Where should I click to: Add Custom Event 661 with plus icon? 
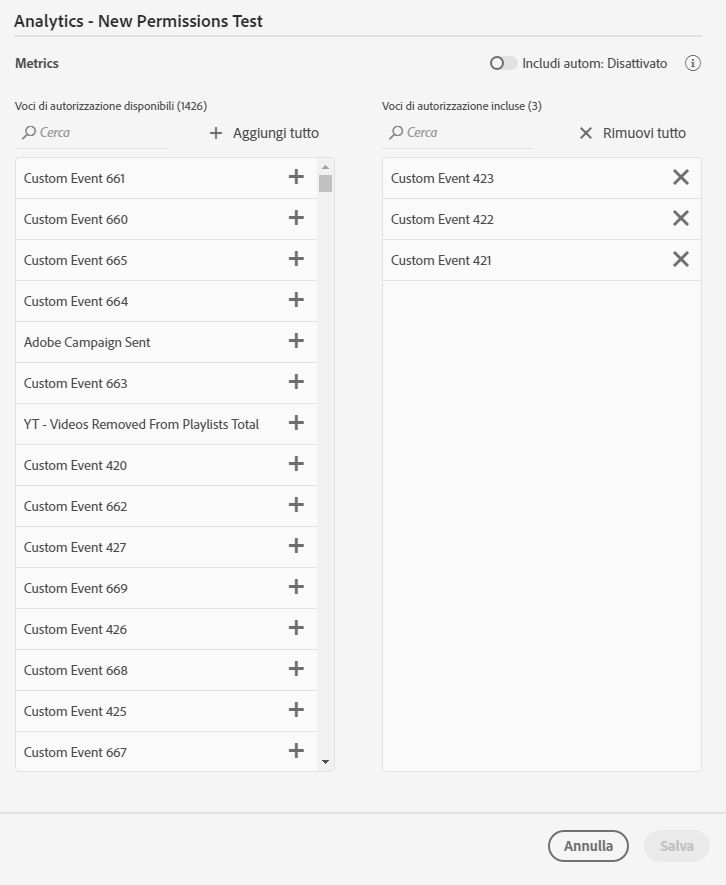[x=296, y=177]
